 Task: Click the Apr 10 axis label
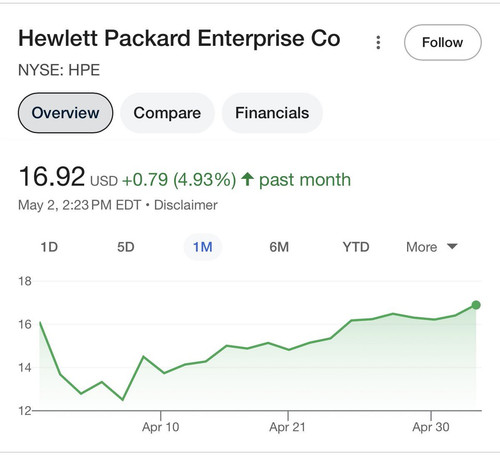coord(161,427)
